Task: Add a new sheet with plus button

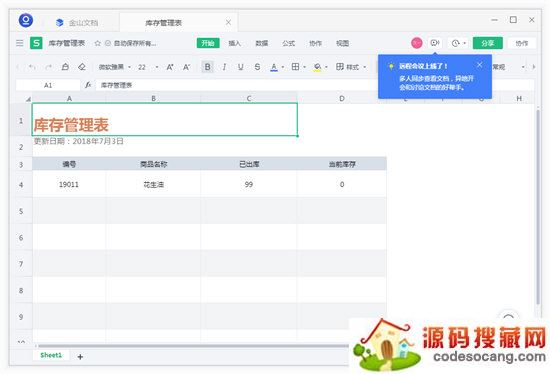Action: coord(80,357)
